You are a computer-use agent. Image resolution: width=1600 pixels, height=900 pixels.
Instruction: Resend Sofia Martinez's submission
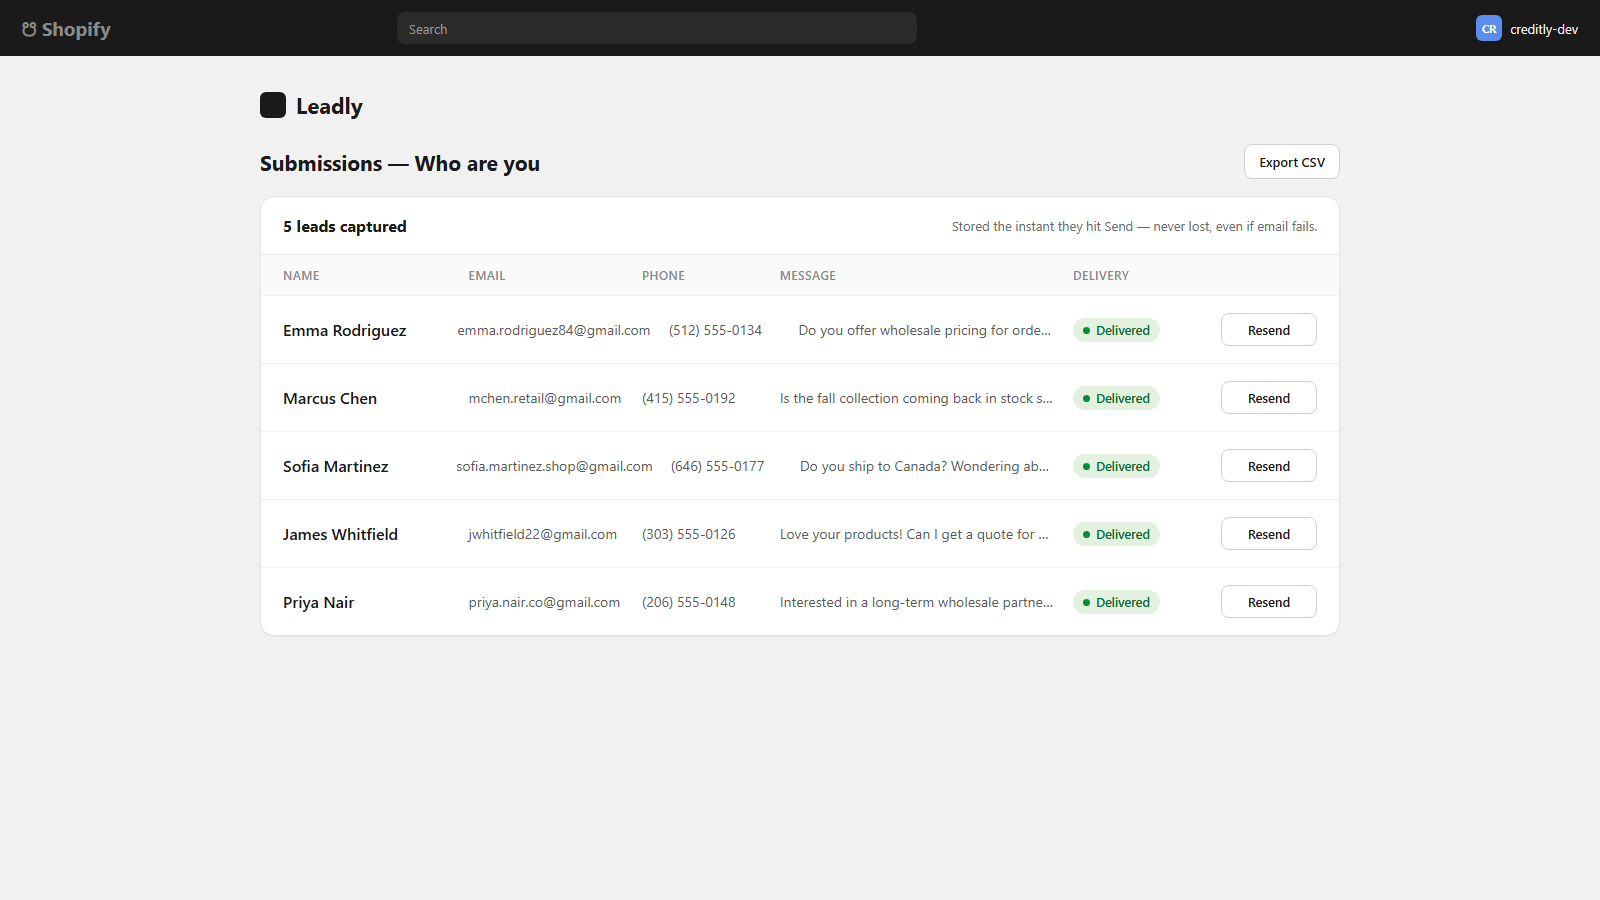pos(1269,466)
